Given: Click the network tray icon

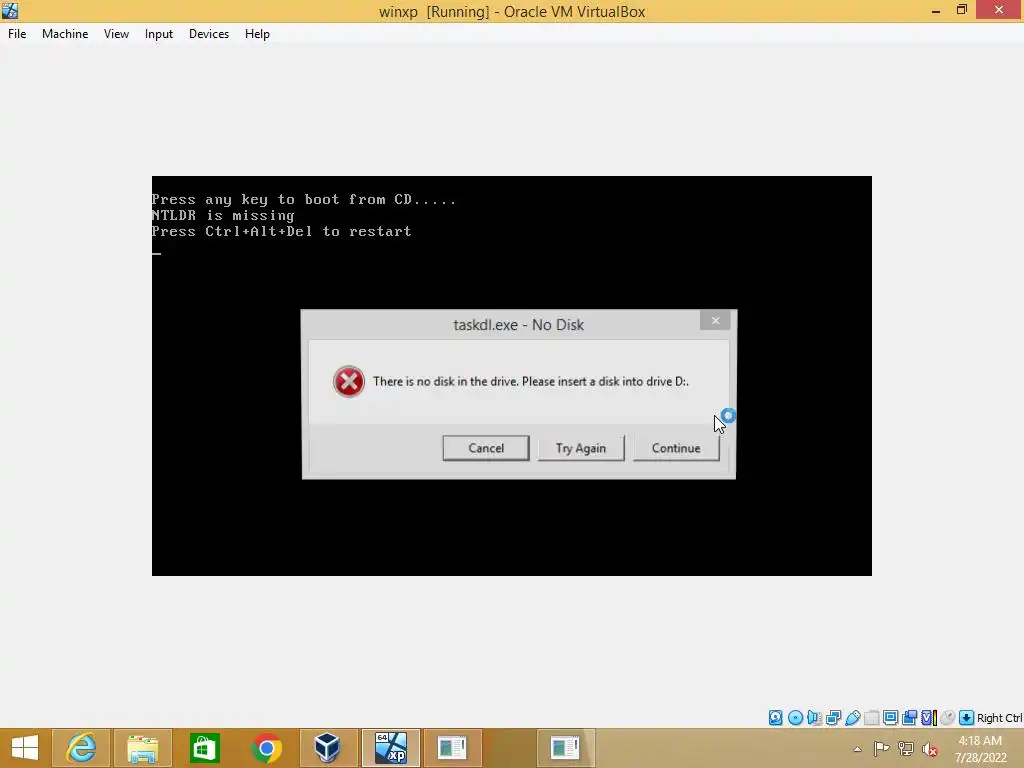Looking at the screenshot, I should [906, 749].
